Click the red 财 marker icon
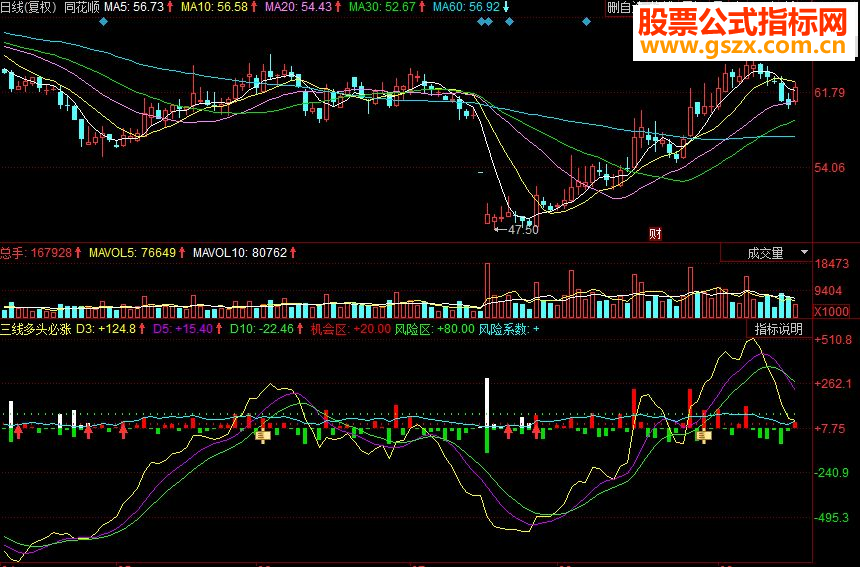This screenshot has height=567, width=860. click(x=655, y=234)
